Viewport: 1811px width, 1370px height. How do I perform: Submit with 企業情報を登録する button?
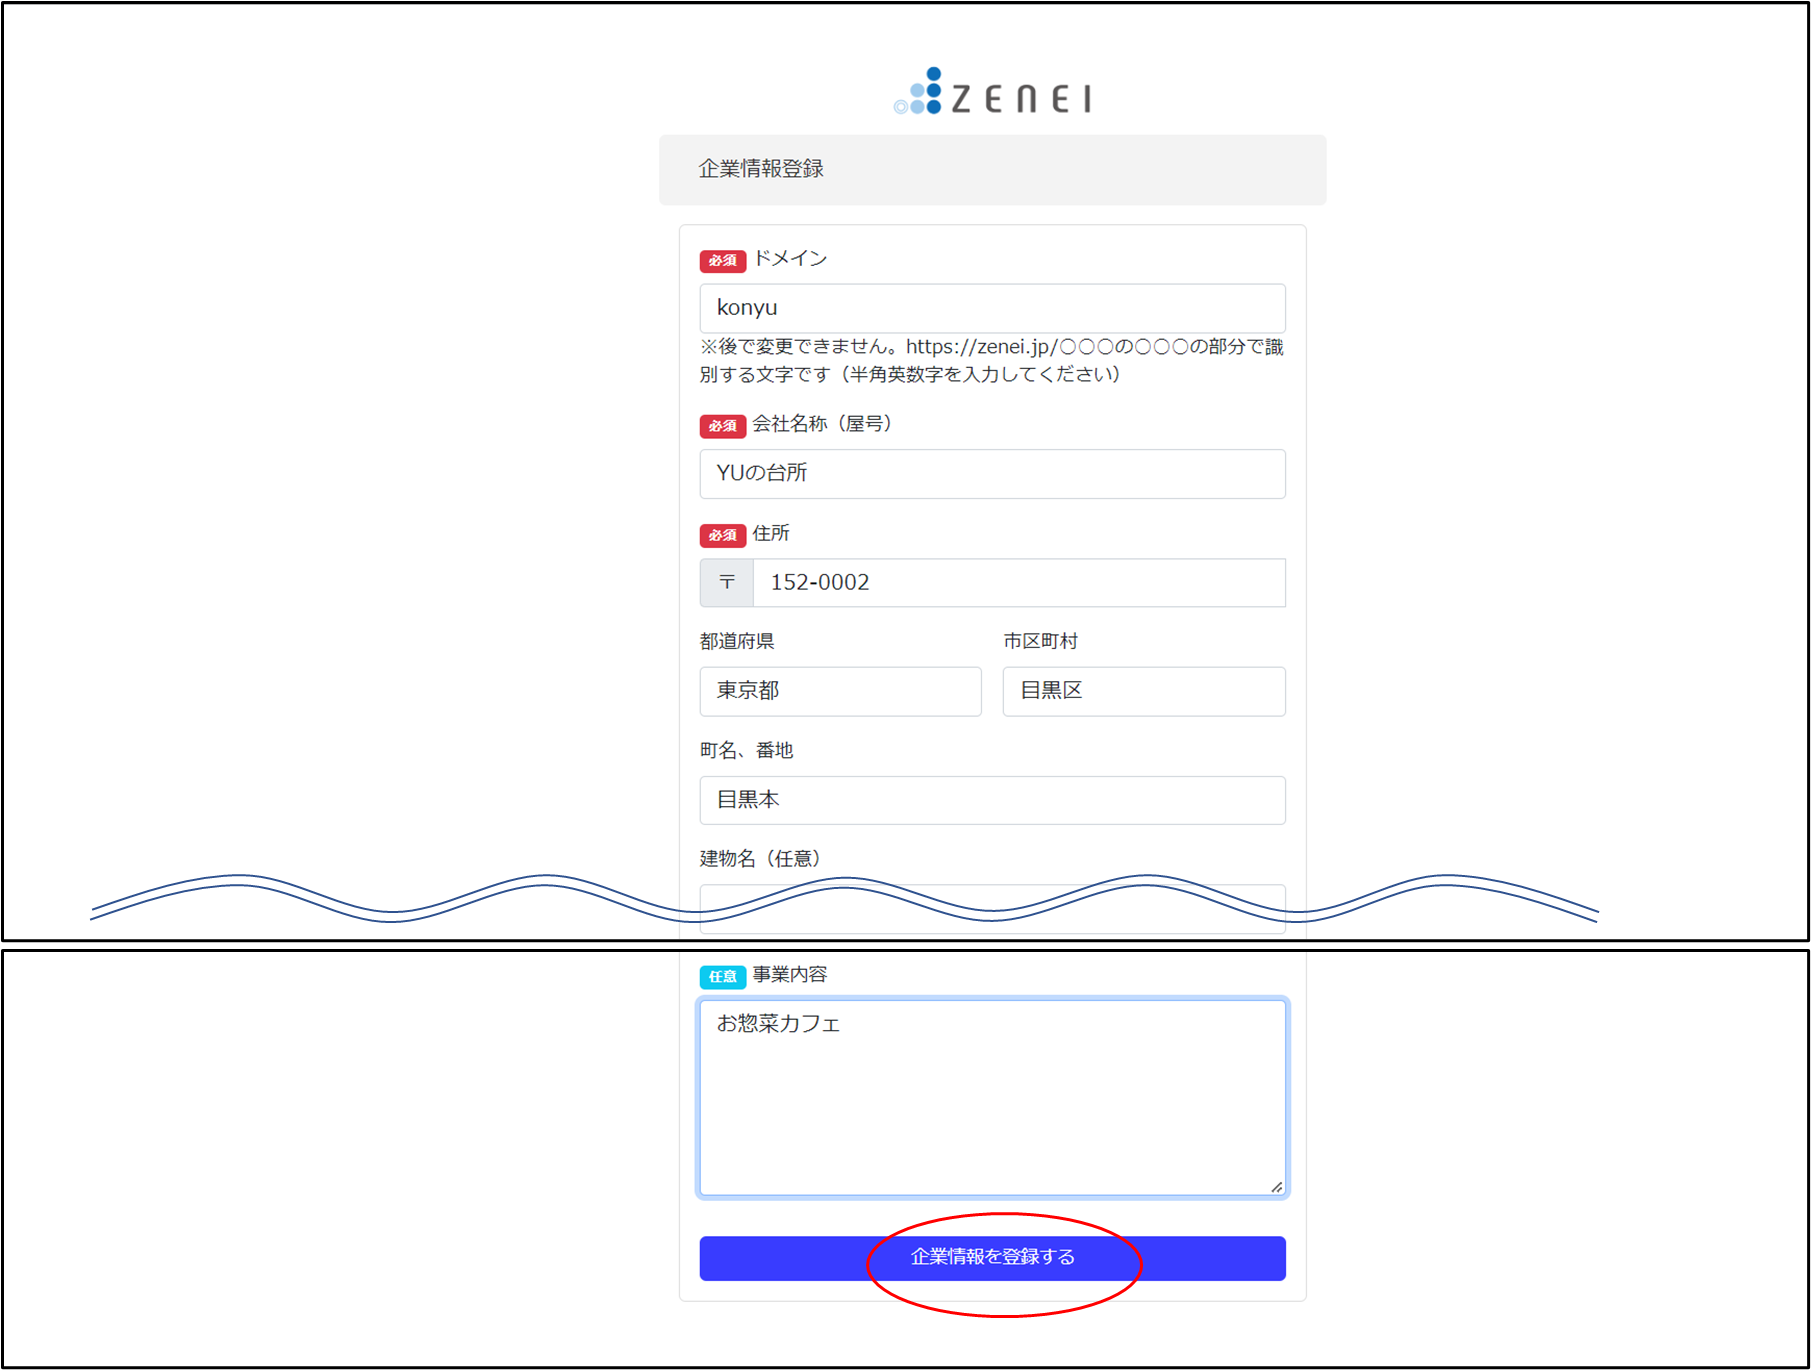992,1258
